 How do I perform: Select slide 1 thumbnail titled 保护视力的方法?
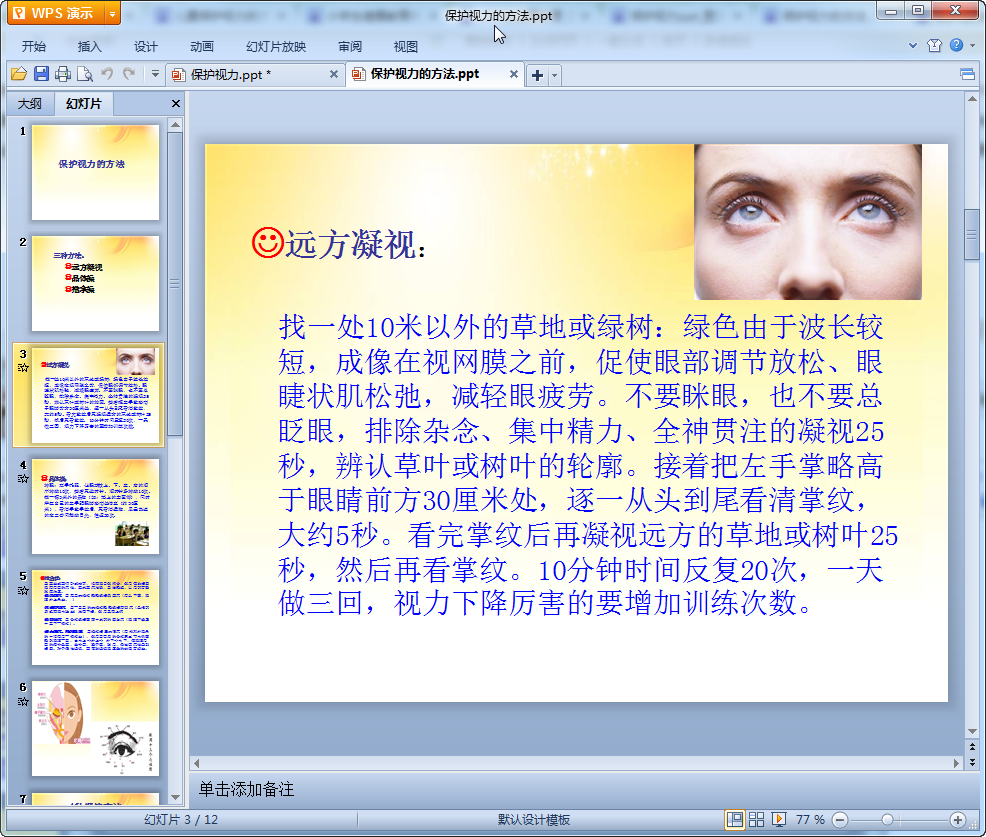click(96, 172)
